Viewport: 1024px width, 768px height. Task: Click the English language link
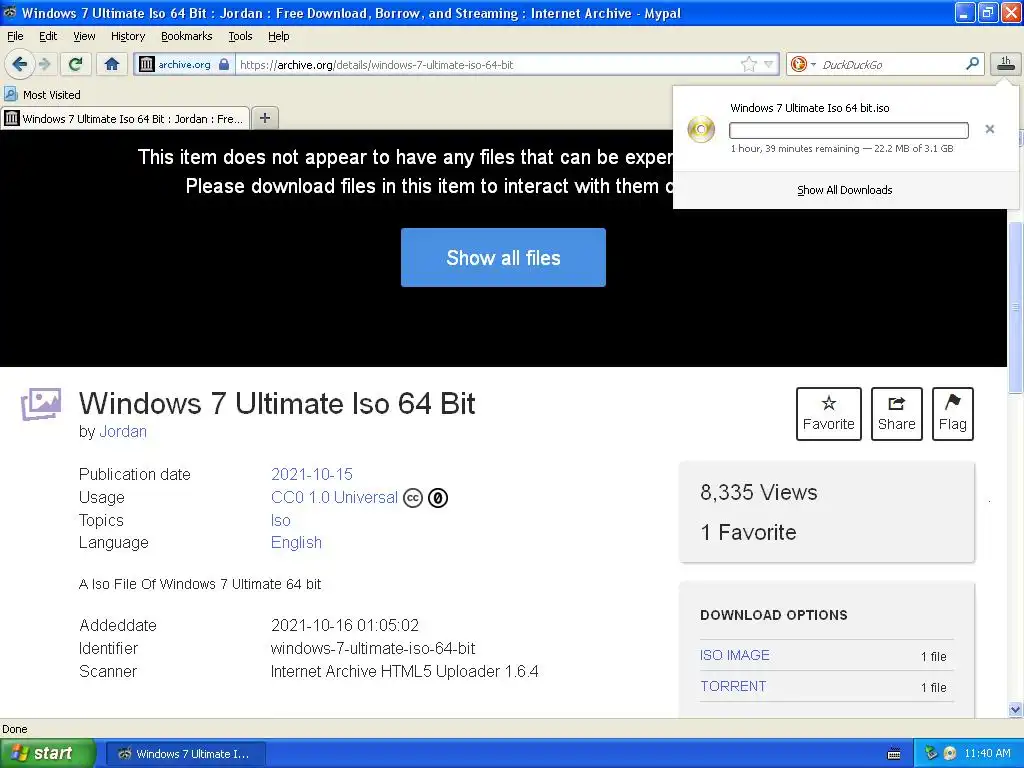coord(296,543)
